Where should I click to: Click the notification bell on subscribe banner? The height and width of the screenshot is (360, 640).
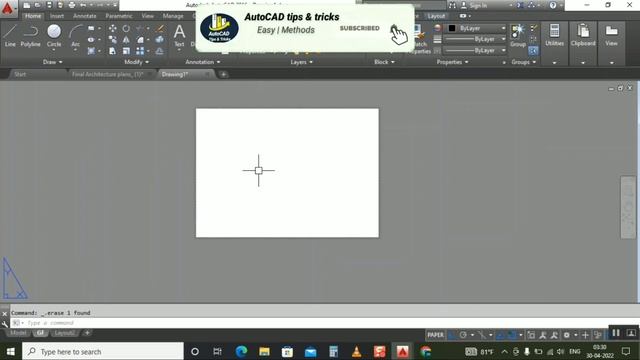tap(394, 28)
